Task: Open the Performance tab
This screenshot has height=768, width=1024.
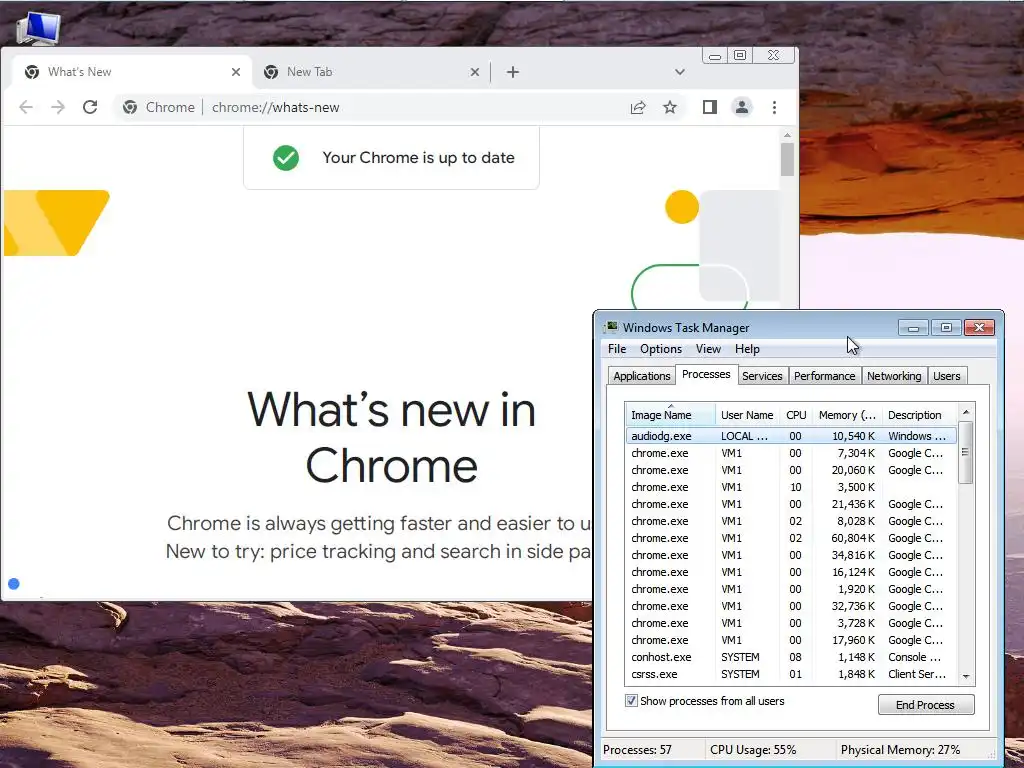Action: (824, 376)
